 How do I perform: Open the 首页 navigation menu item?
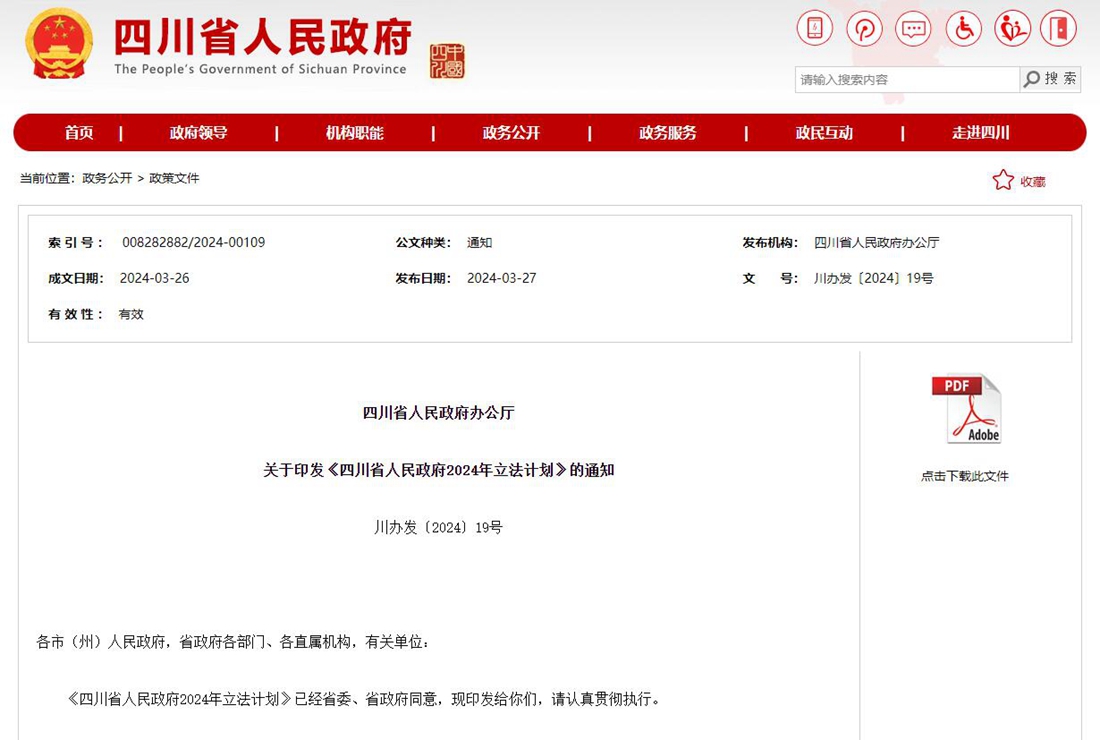pyautogui.click(x=79, y=133)
